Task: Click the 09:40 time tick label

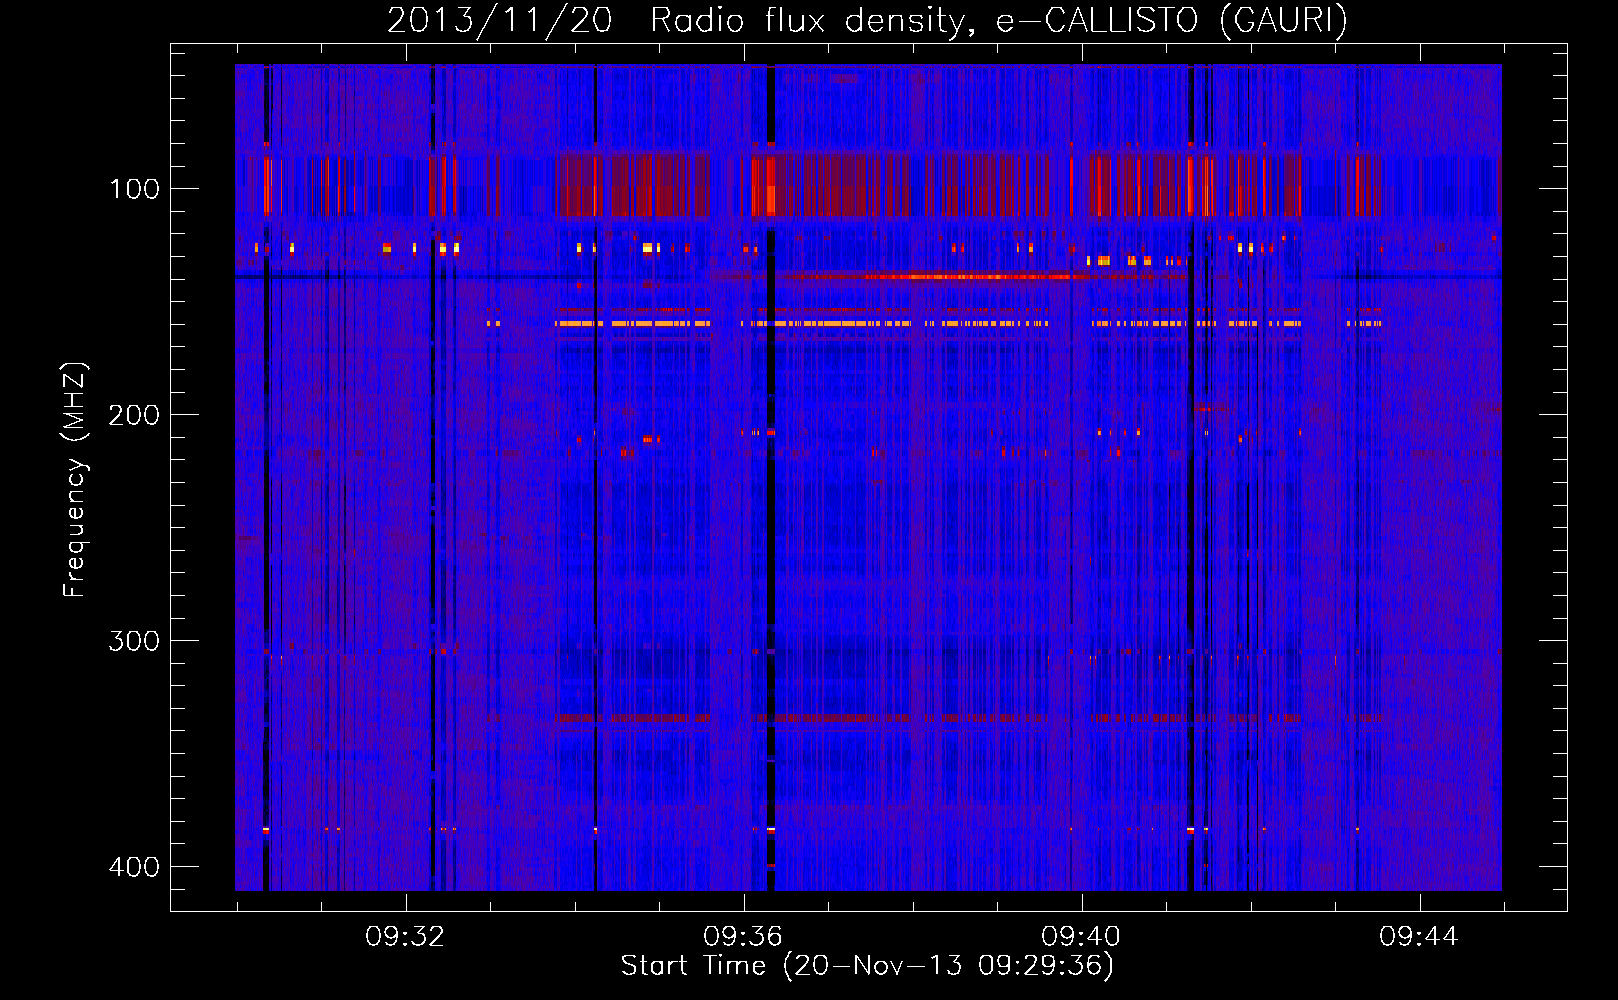Action: (x=1080, y=937)
